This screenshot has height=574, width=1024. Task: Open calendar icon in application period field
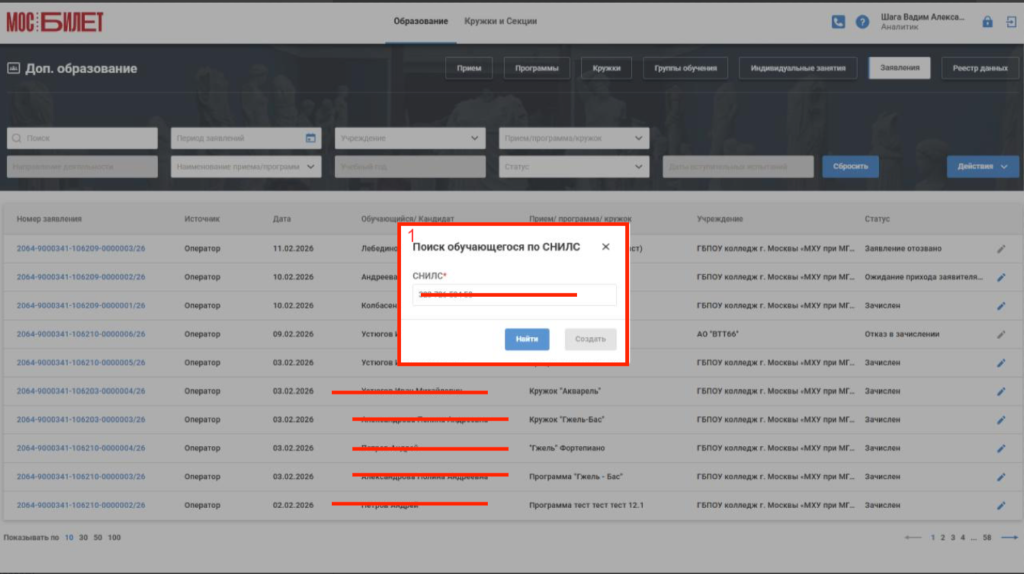(310, 138)
